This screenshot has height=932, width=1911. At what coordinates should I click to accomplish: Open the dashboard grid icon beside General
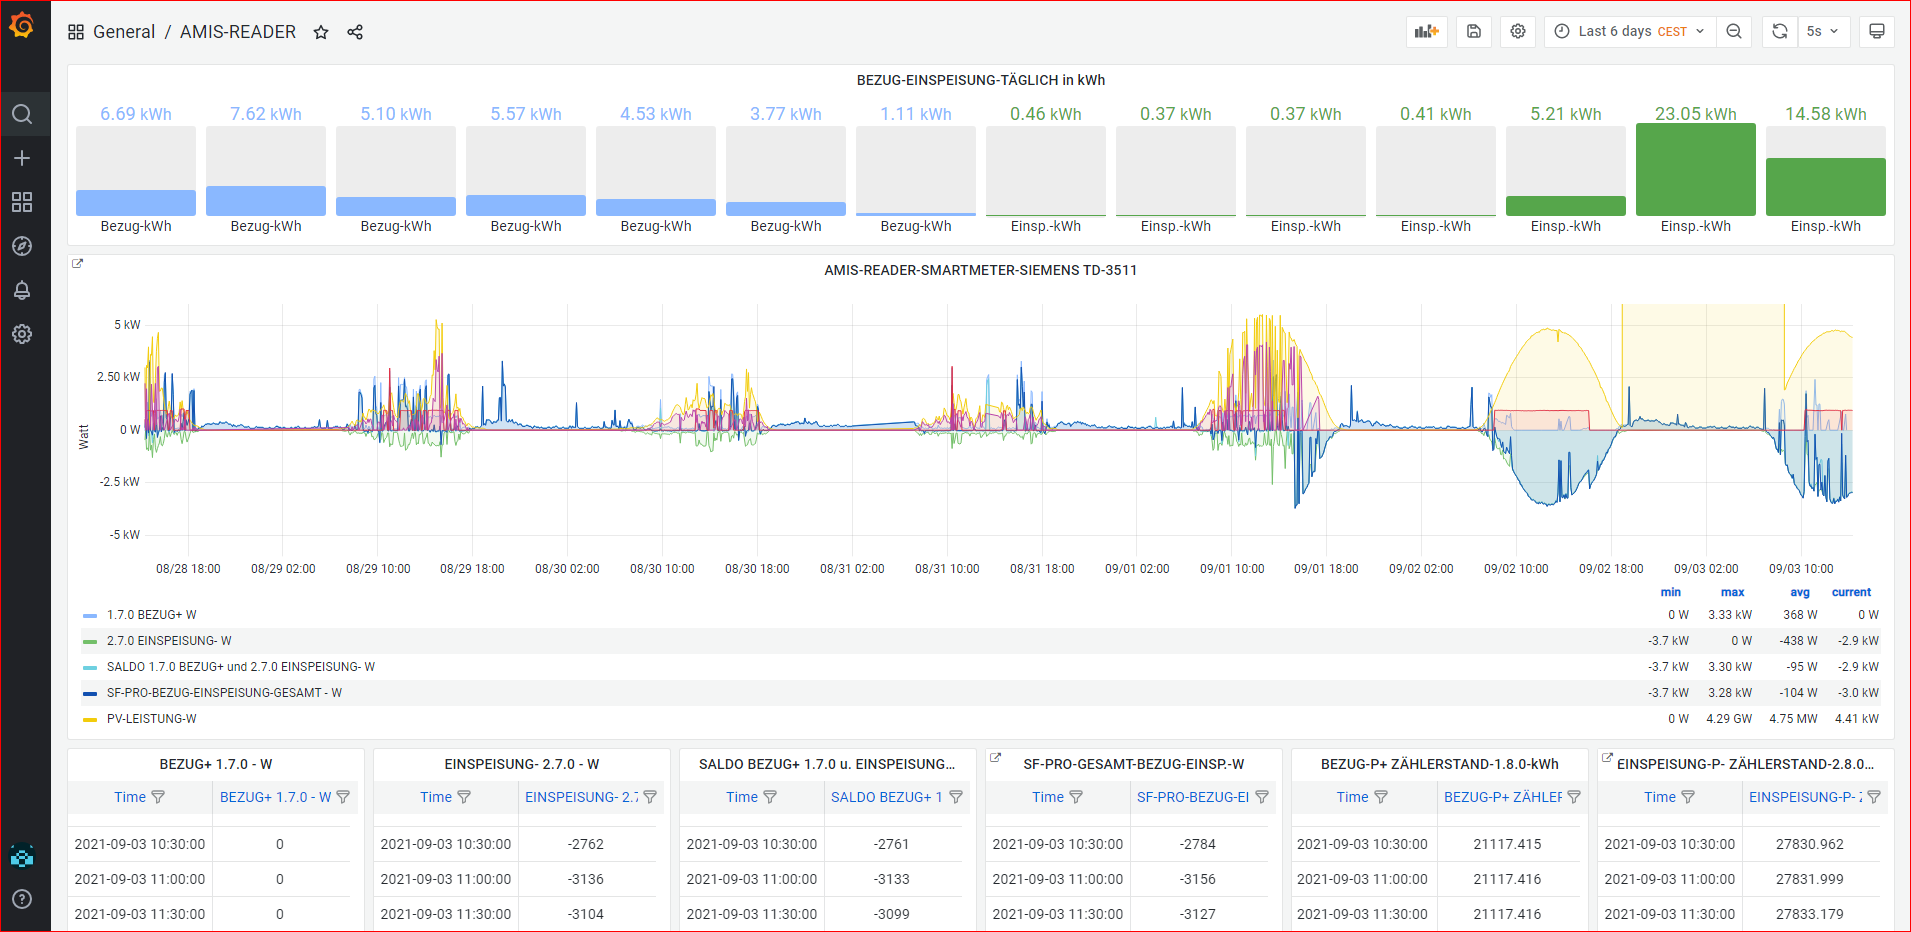(76, 32)
